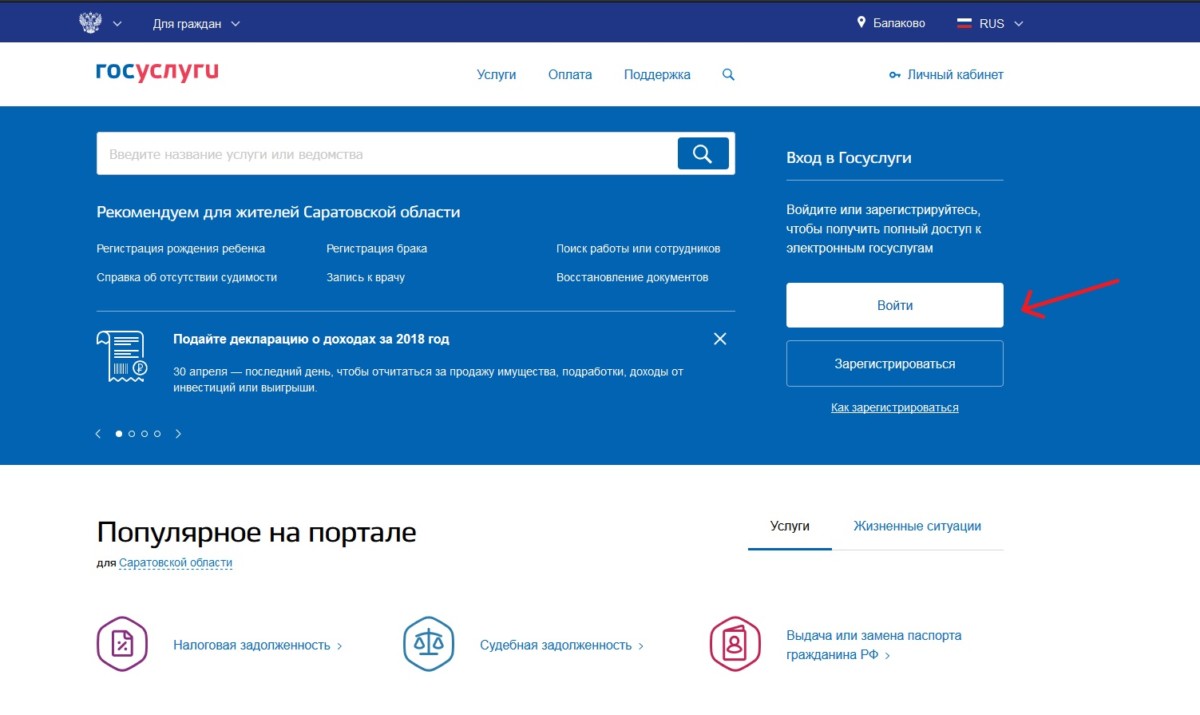
Task: Open the court debt scales icon
Action: click(428, 644)
